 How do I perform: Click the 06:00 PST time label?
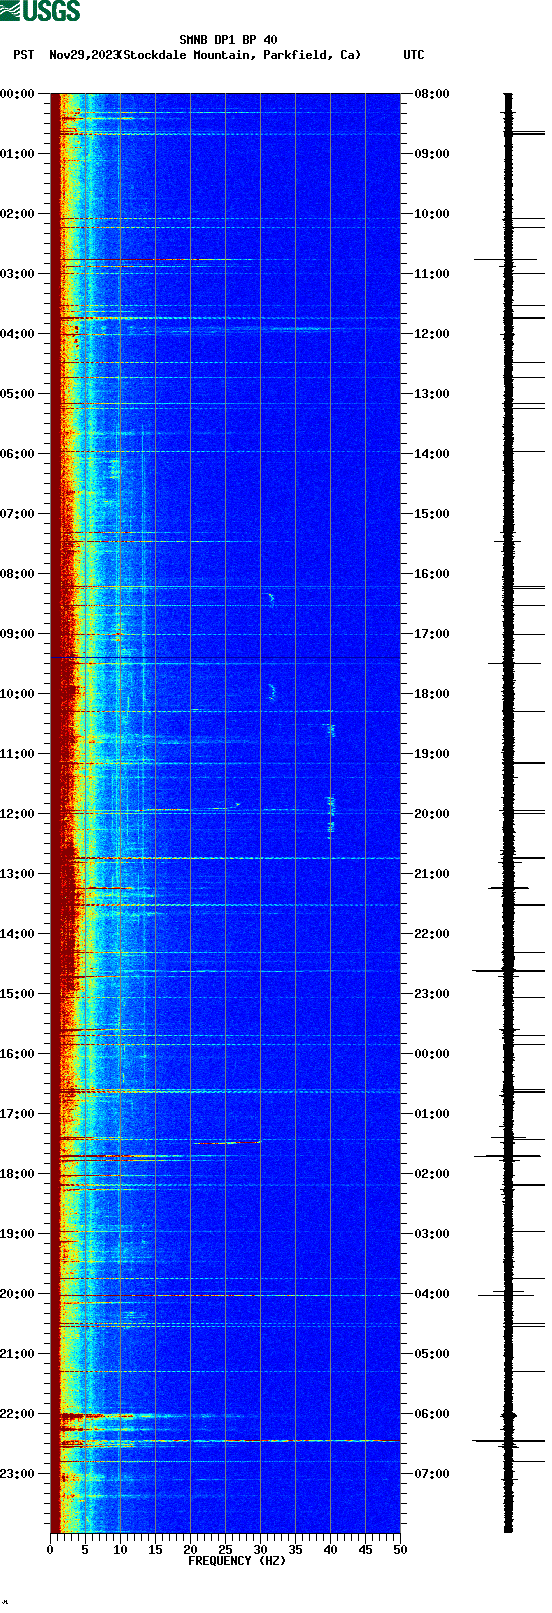(x=18, y=454)
